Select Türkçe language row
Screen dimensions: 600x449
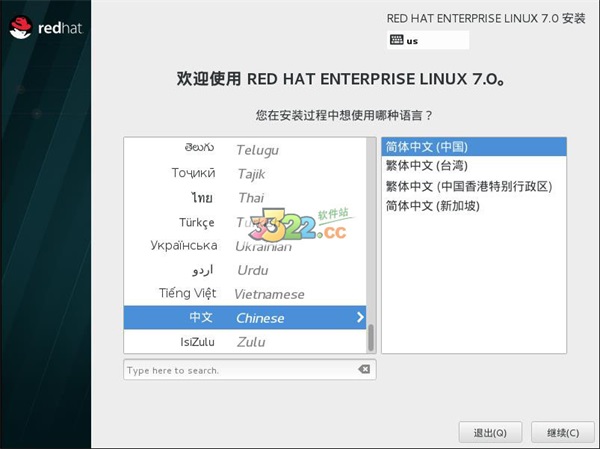[x=245, y=222]
